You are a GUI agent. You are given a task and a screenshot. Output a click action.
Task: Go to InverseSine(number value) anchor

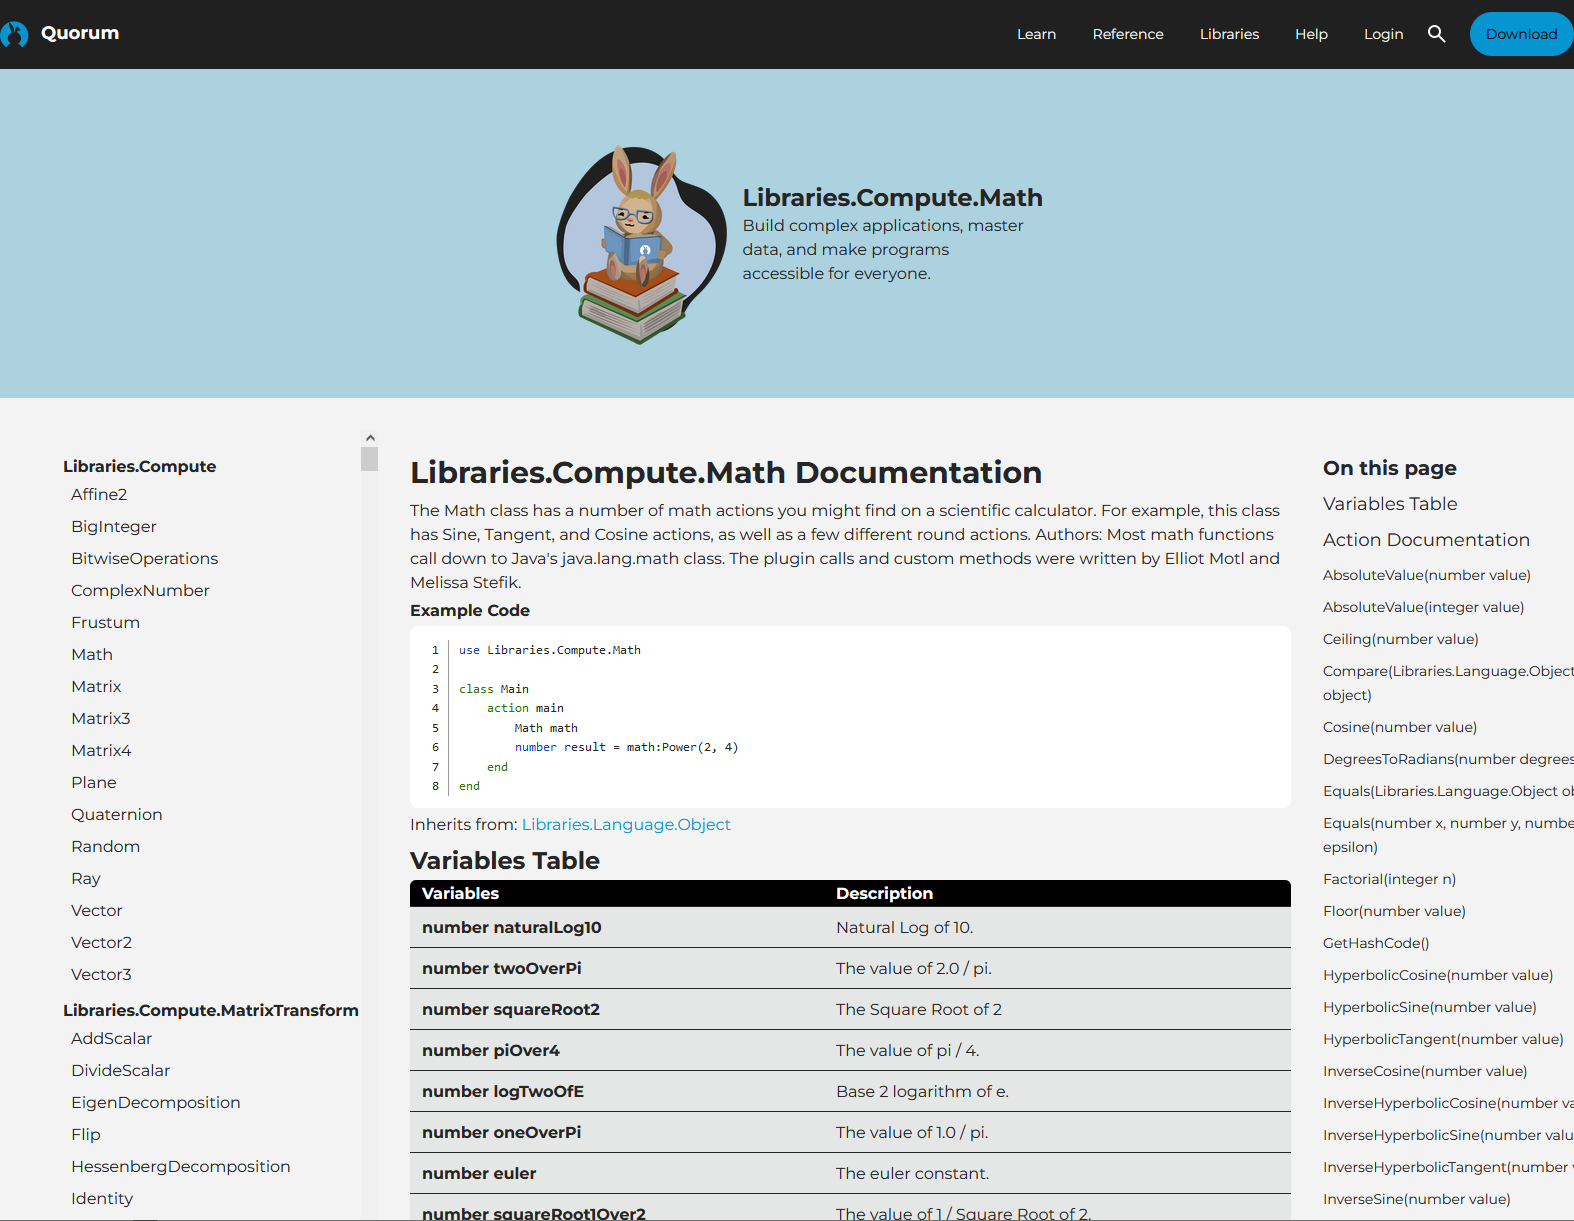point(1417,1199)
